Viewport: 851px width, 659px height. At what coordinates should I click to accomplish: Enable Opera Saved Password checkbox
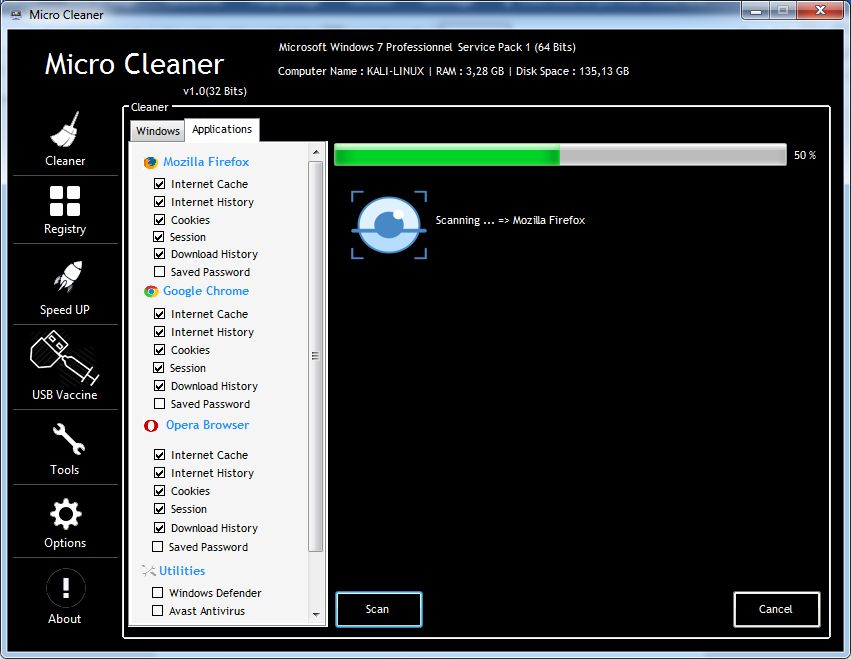pos(157,546)
